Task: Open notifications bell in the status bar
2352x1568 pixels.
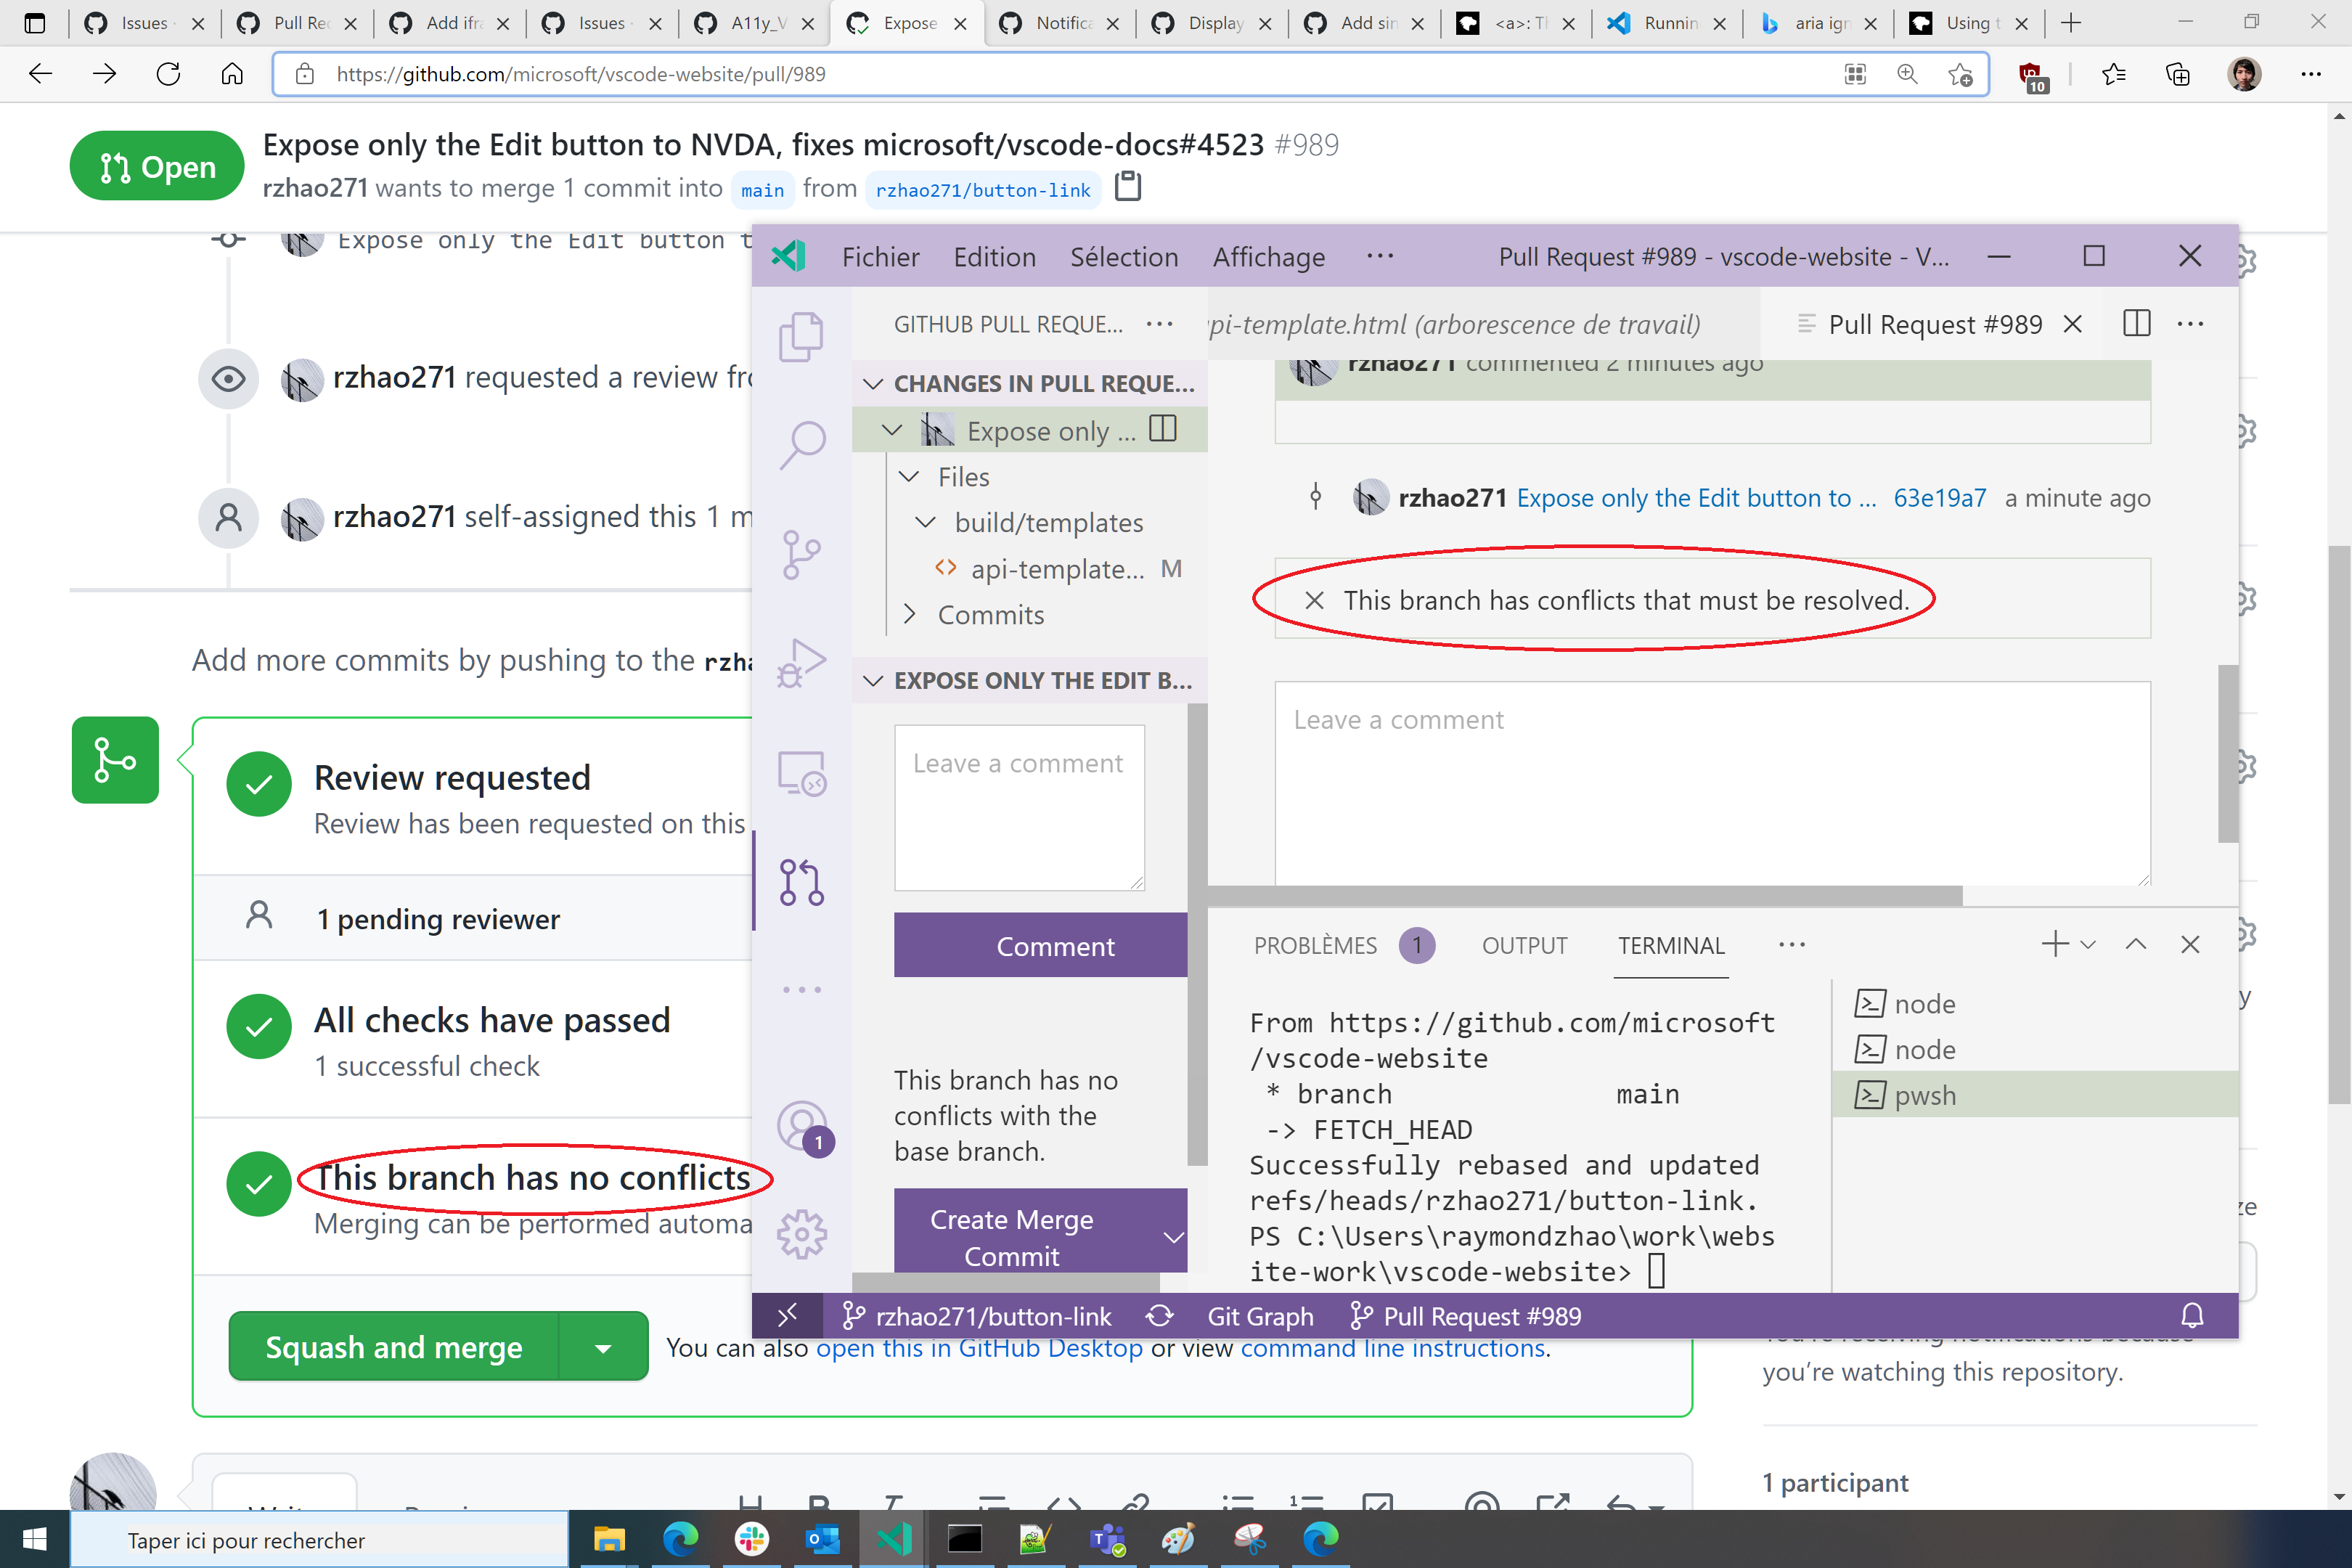Action: (2193, 1316)
